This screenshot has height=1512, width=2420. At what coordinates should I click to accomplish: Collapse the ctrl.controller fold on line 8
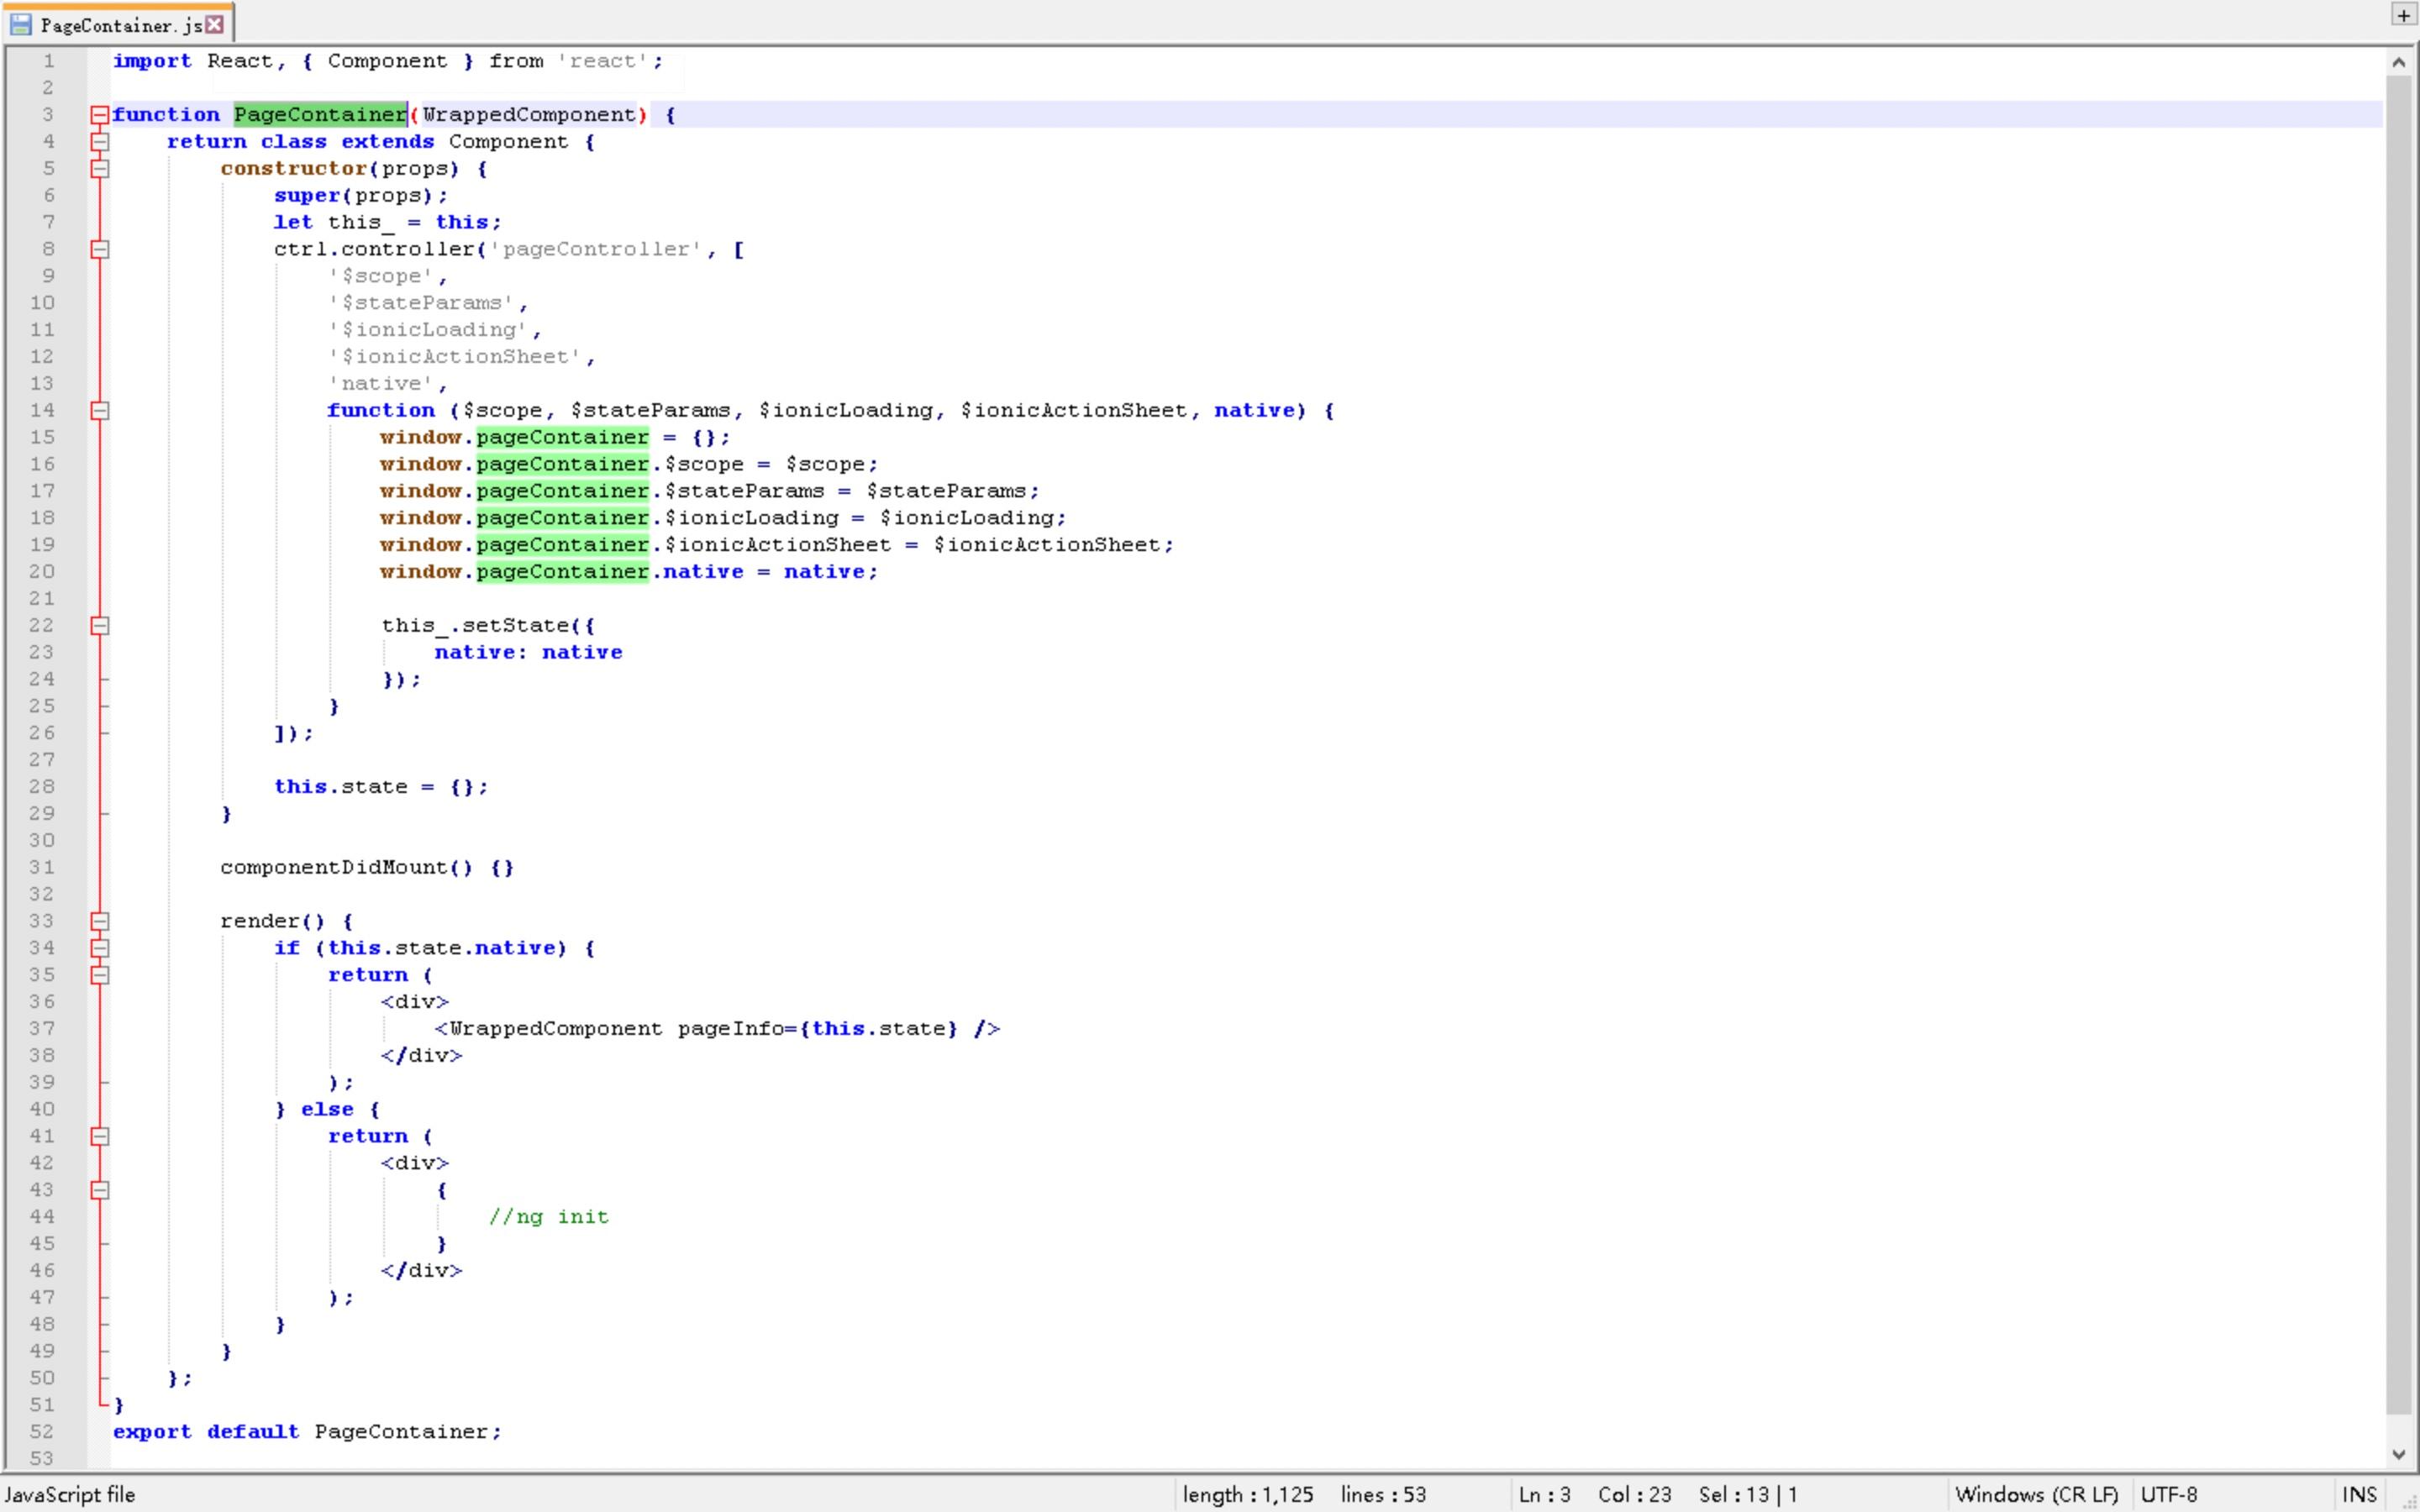pyautogui.click(x=99, y=249)
